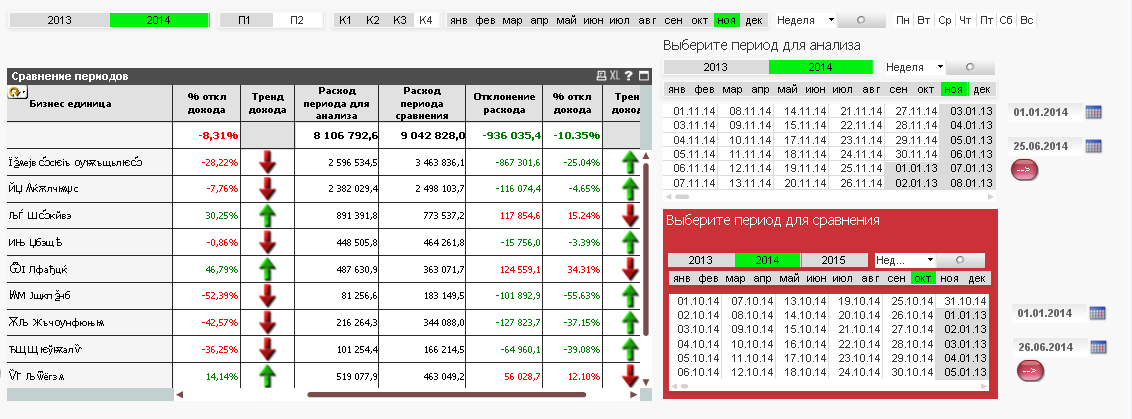The image size is (1132, 419).
Task: Open calendar icon beside analysis start date 01.01.2014
Action: pyautogui.click(x=1093, y=112)
